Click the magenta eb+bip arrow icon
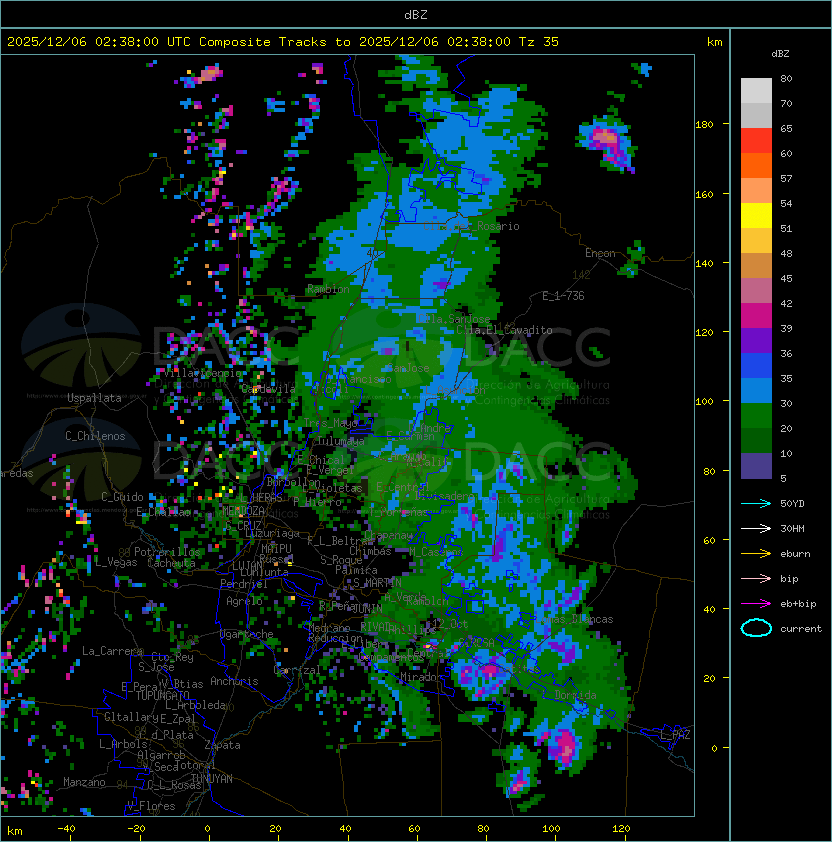832x842 pixels. coord(756,604)
